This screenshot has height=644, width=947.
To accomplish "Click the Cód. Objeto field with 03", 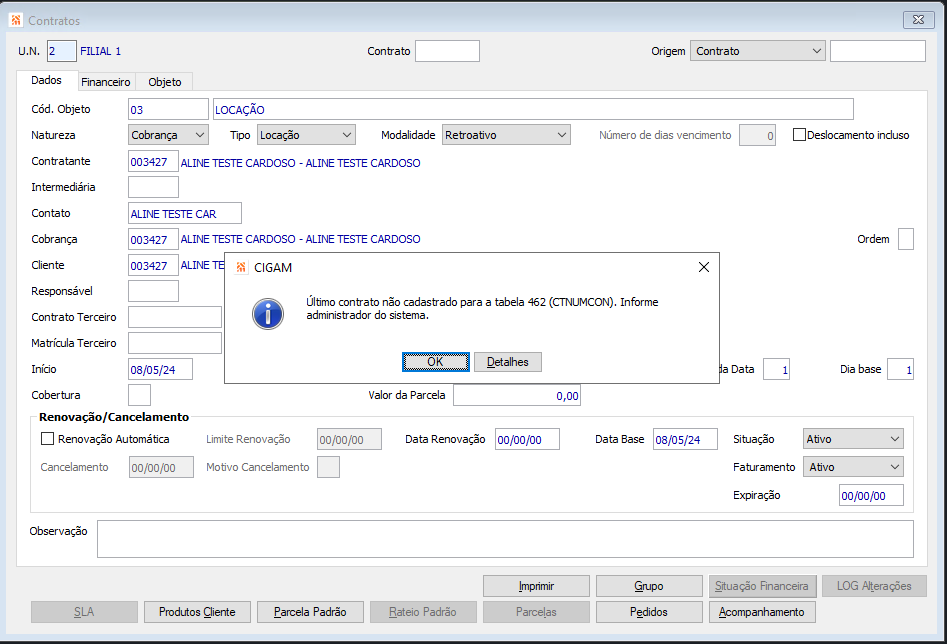I will point(168,109).
